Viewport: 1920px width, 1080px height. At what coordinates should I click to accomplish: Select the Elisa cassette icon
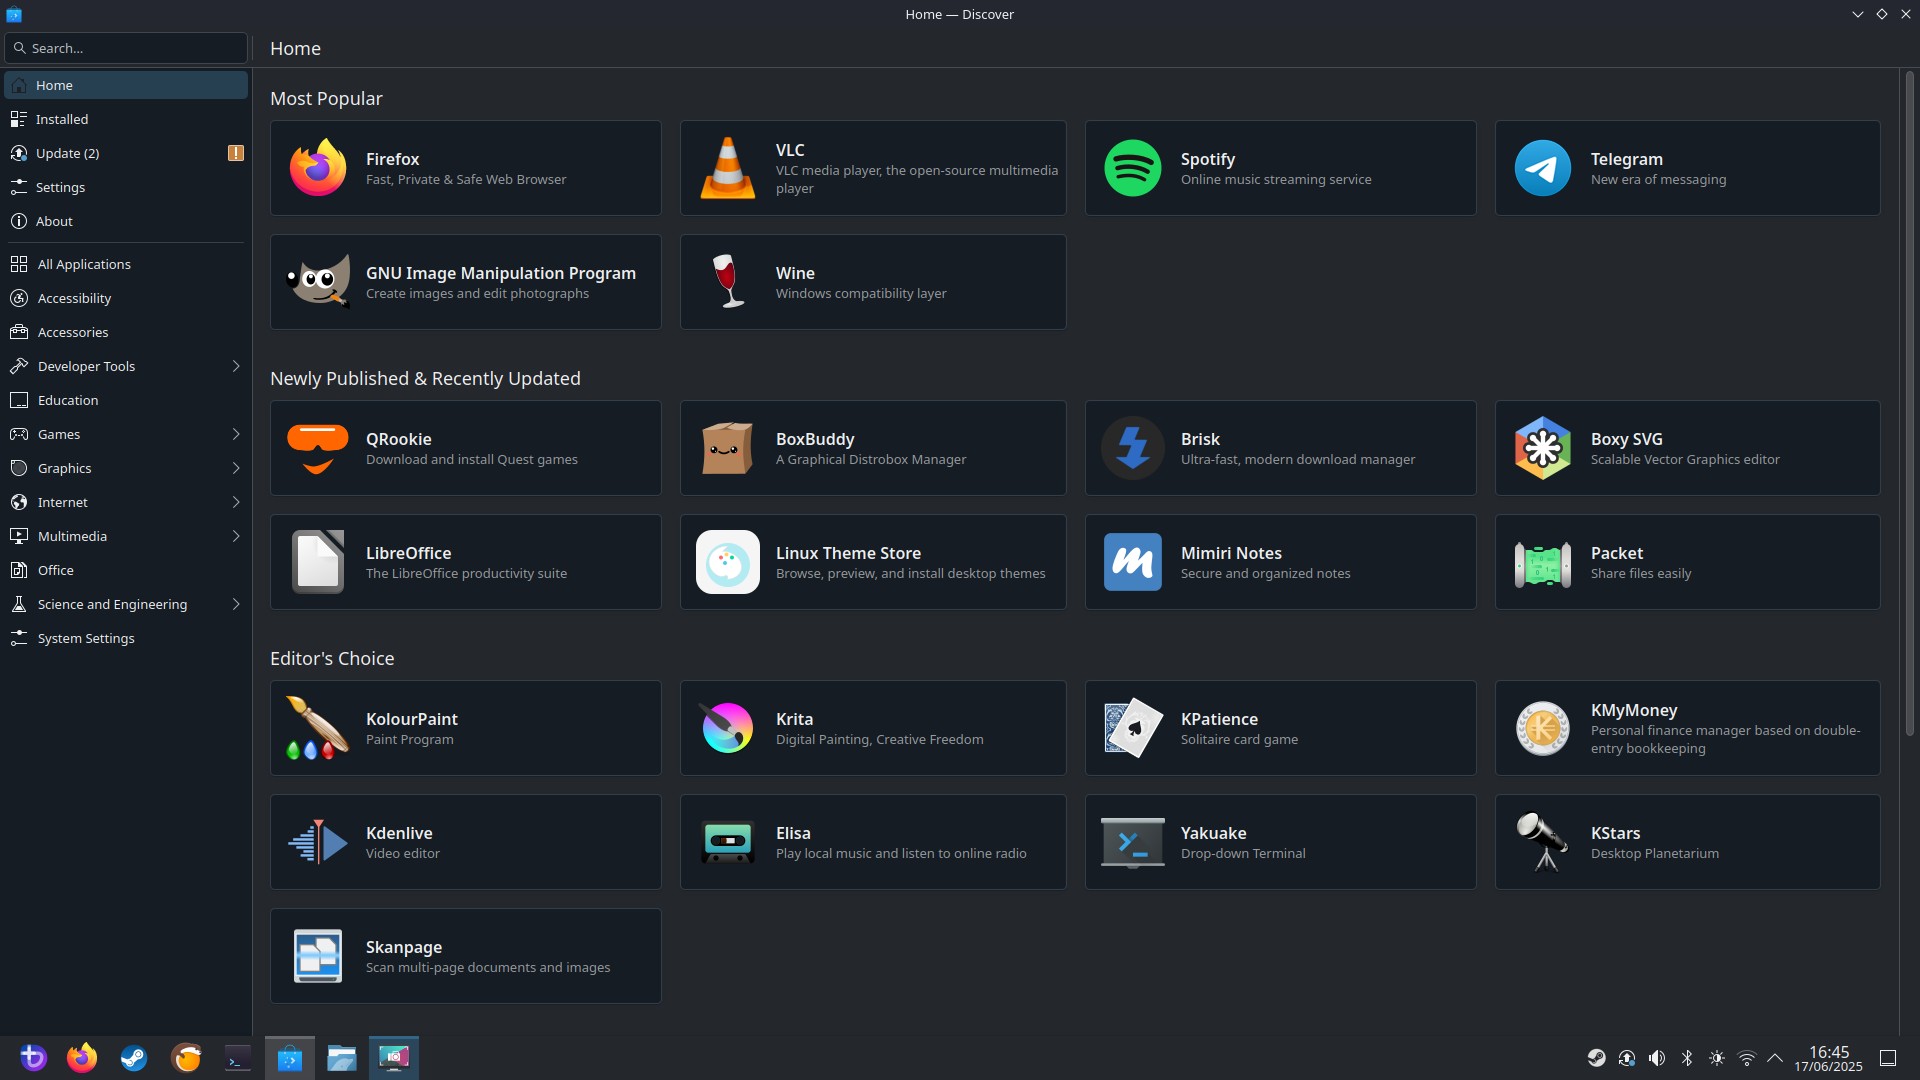coord(727,842)
